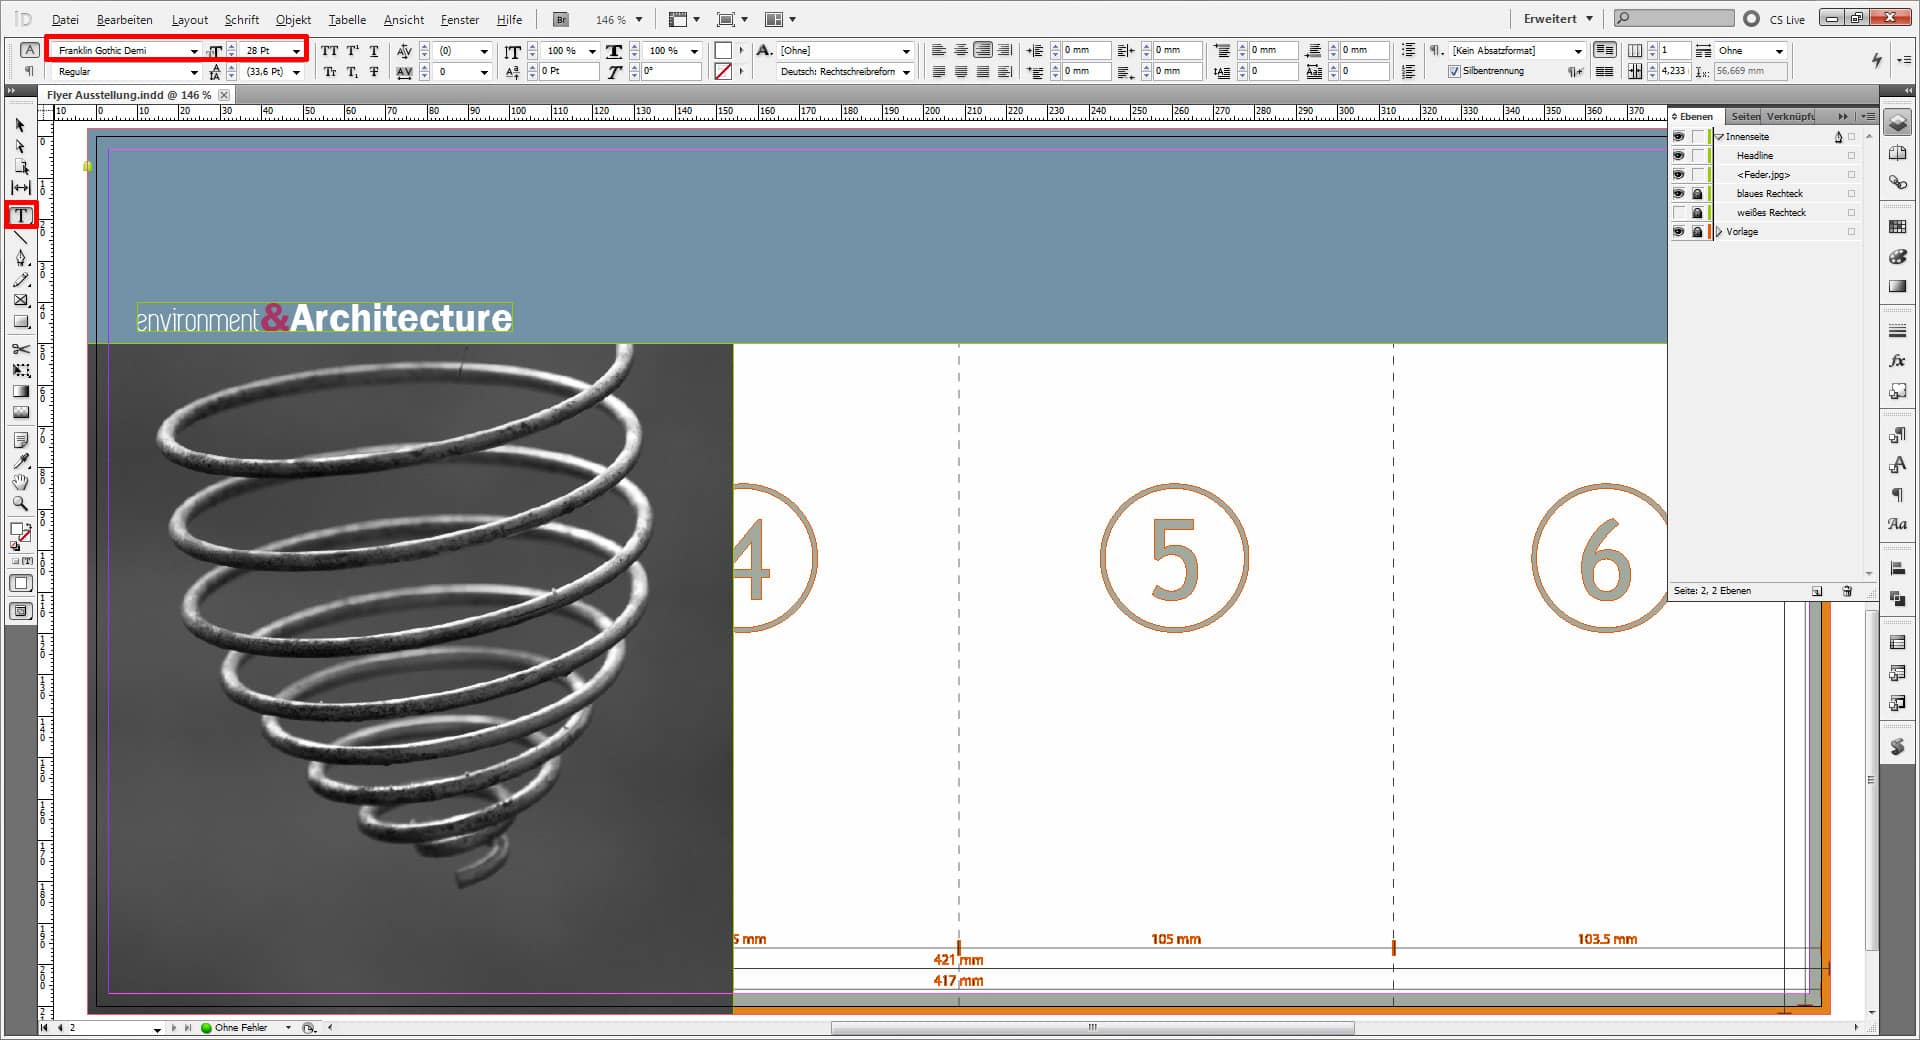This screenshot has width=1920, height=1040.
Task: Activate the Eyedropper tool
Action: pos(21,461)
